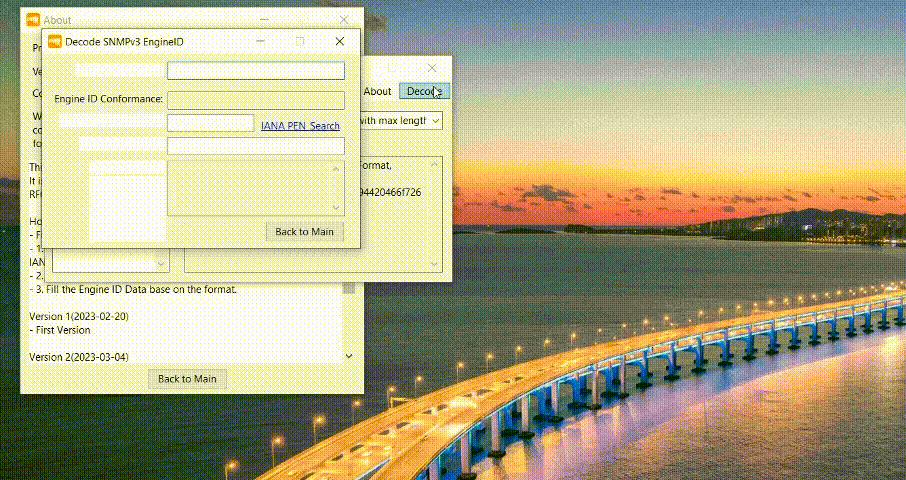
Task: Click the 'Engine ID Conformance:' label
Action: tap(109, 99)
